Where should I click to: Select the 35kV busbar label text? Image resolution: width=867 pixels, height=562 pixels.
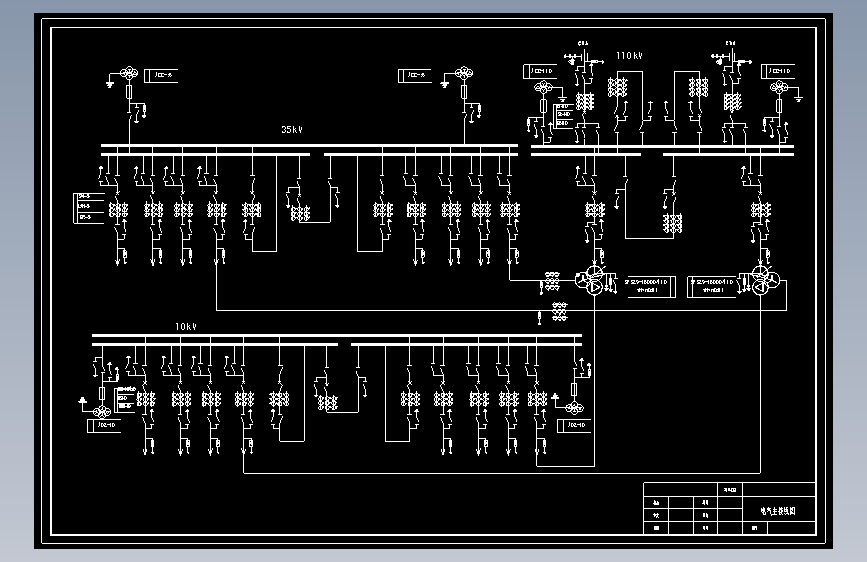click(292, 130)
